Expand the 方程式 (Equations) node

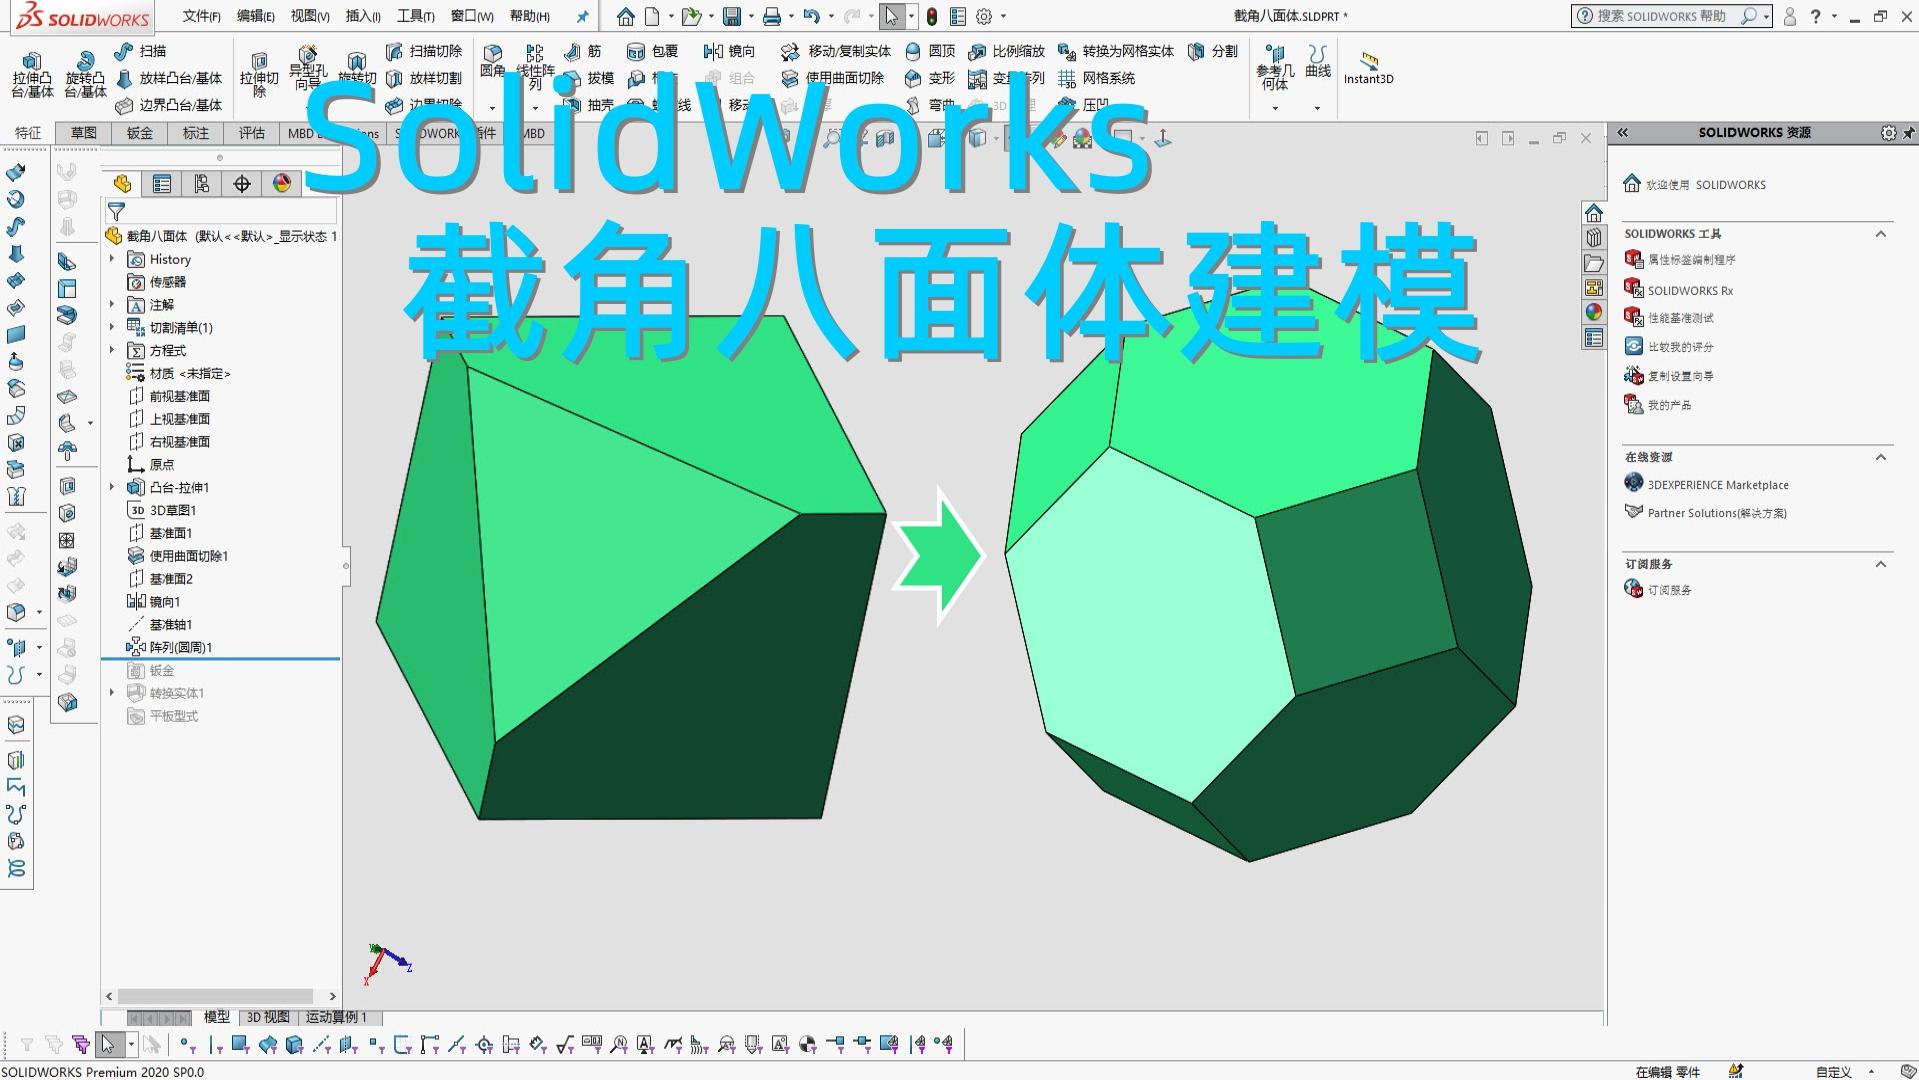112,350
